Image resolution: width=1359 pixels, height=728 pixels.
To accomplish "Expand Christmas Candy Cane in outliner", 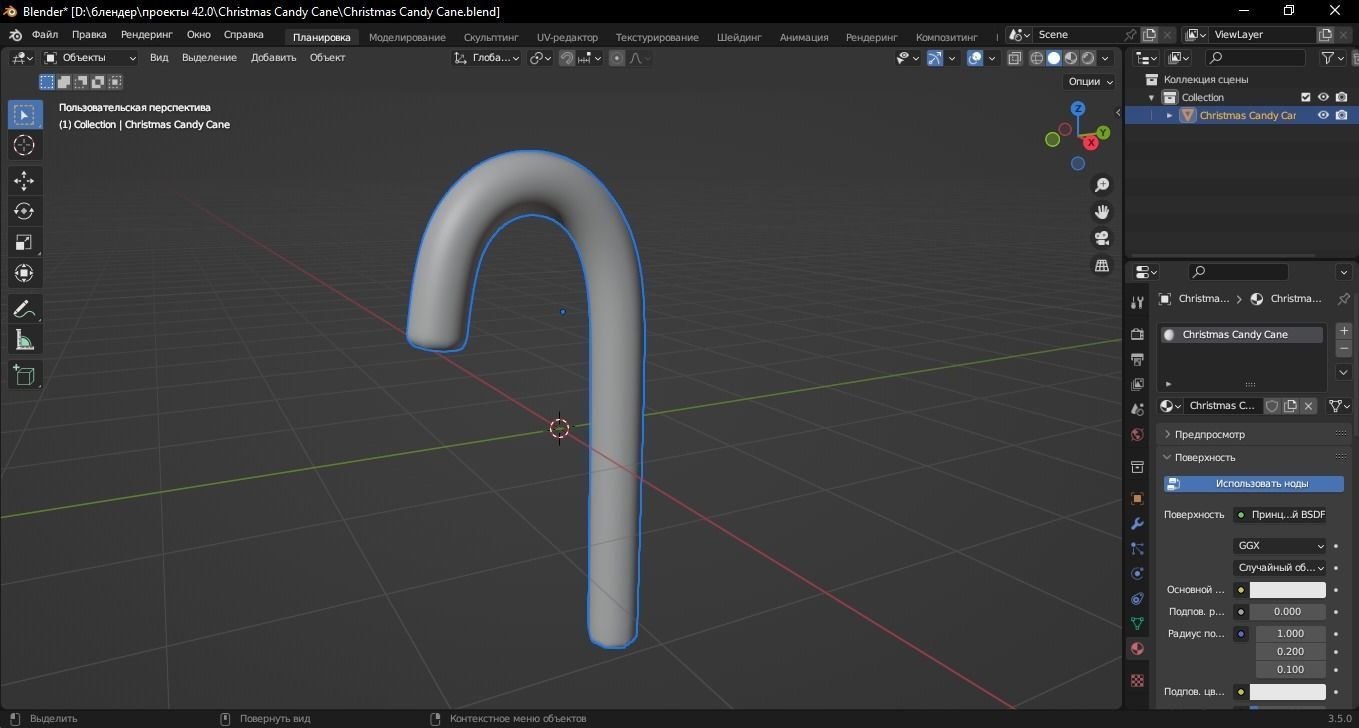I will (1169, 115).
